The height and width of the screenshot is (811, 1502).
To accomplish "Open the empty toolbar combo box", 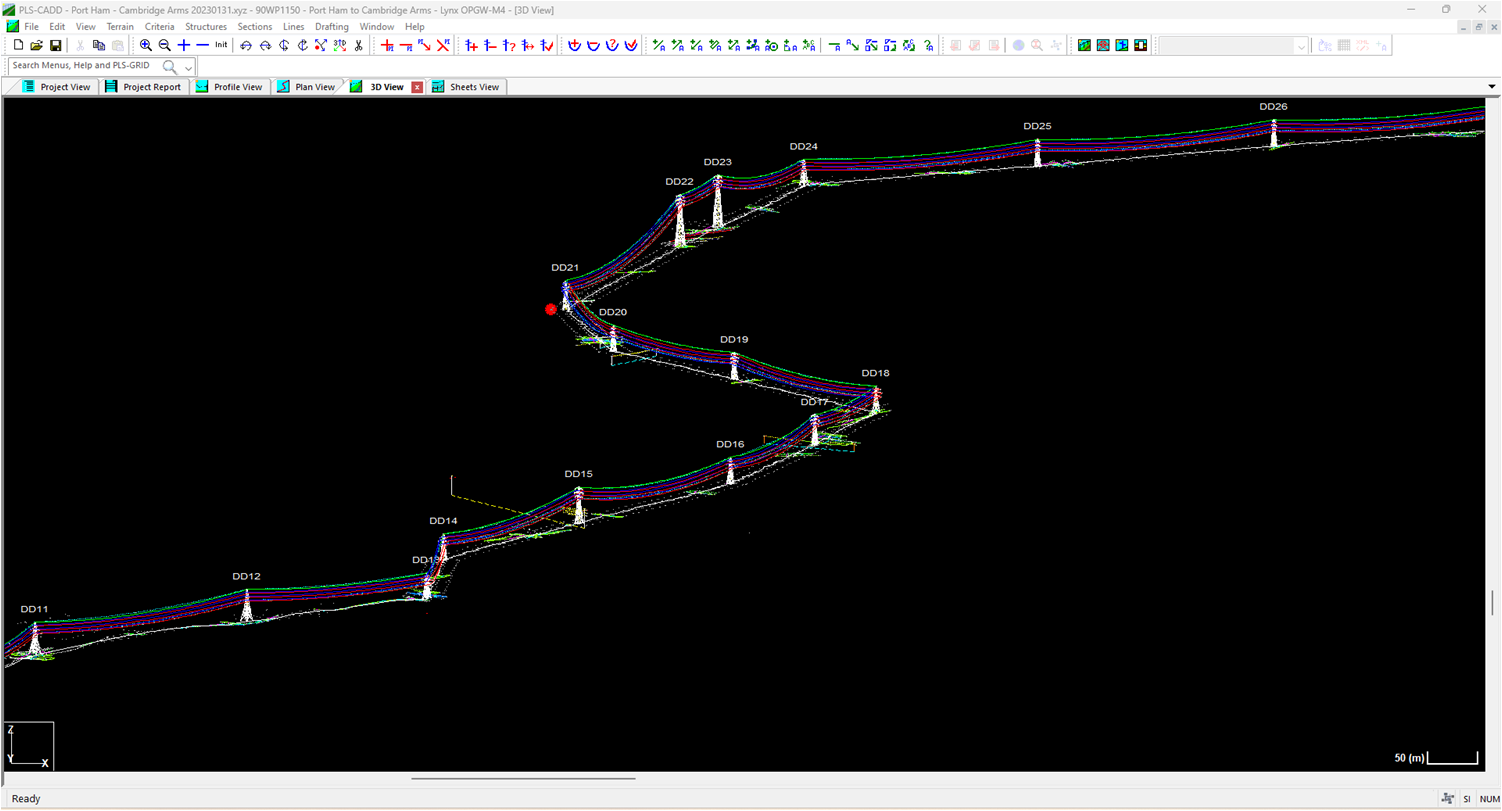I will (1232, 45).
